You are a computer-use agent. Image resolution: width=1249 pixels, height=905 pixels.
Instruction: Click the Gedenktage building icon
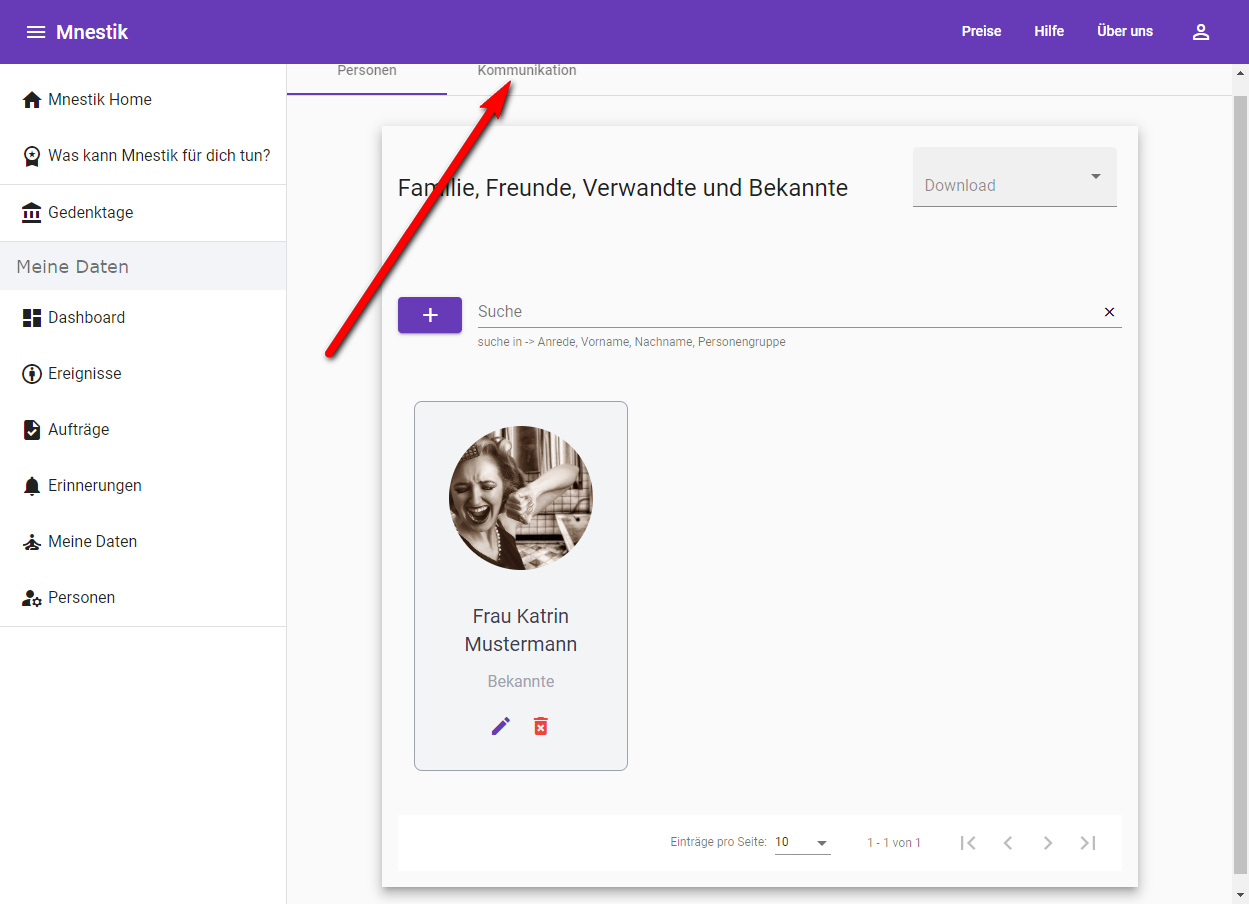[31, 213]
